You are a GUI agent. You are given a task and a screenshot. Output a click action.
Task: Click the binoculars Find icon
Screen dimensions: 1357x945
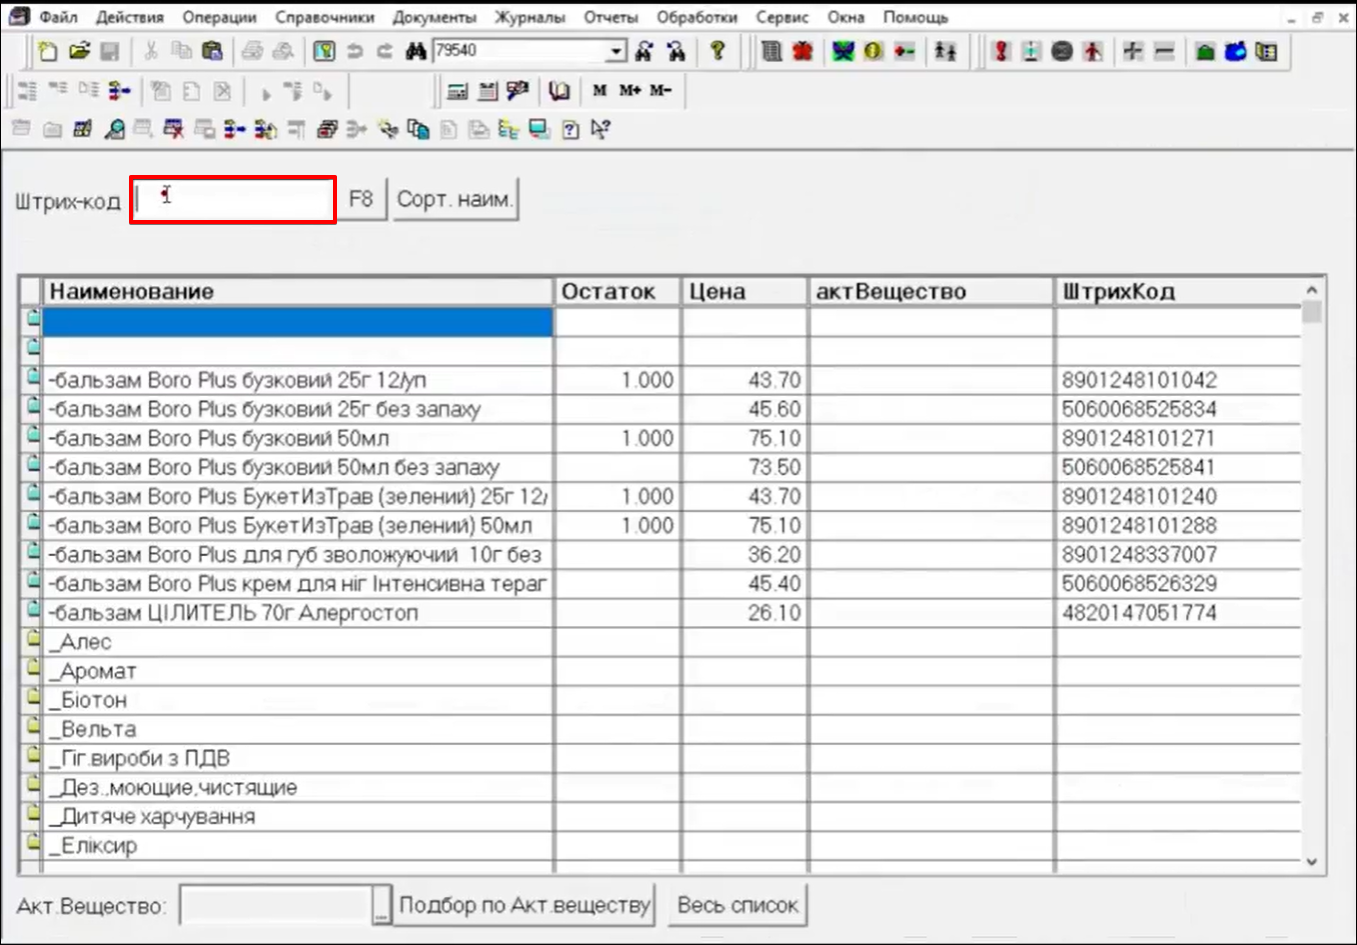tap(416, 51)
